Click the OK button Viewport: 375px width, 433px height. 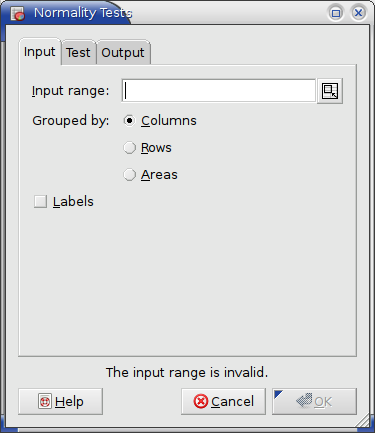click(314, 401)
